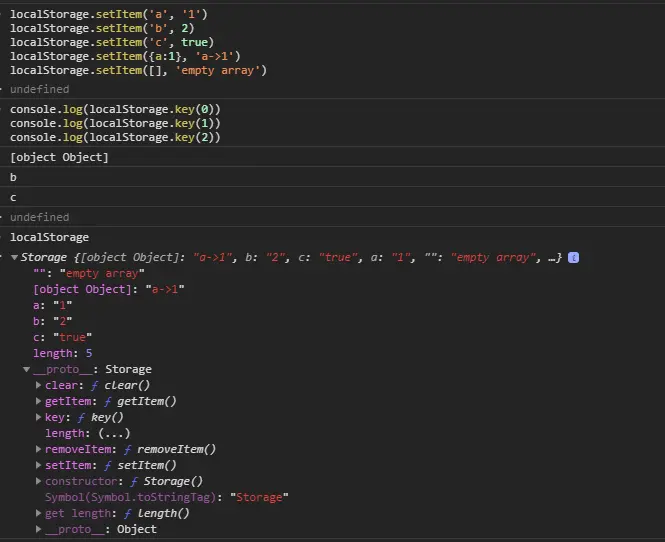Screen dimensions: 665x542
Task: Click [object Object]: "a->1" property row
Action: [109, 289]
